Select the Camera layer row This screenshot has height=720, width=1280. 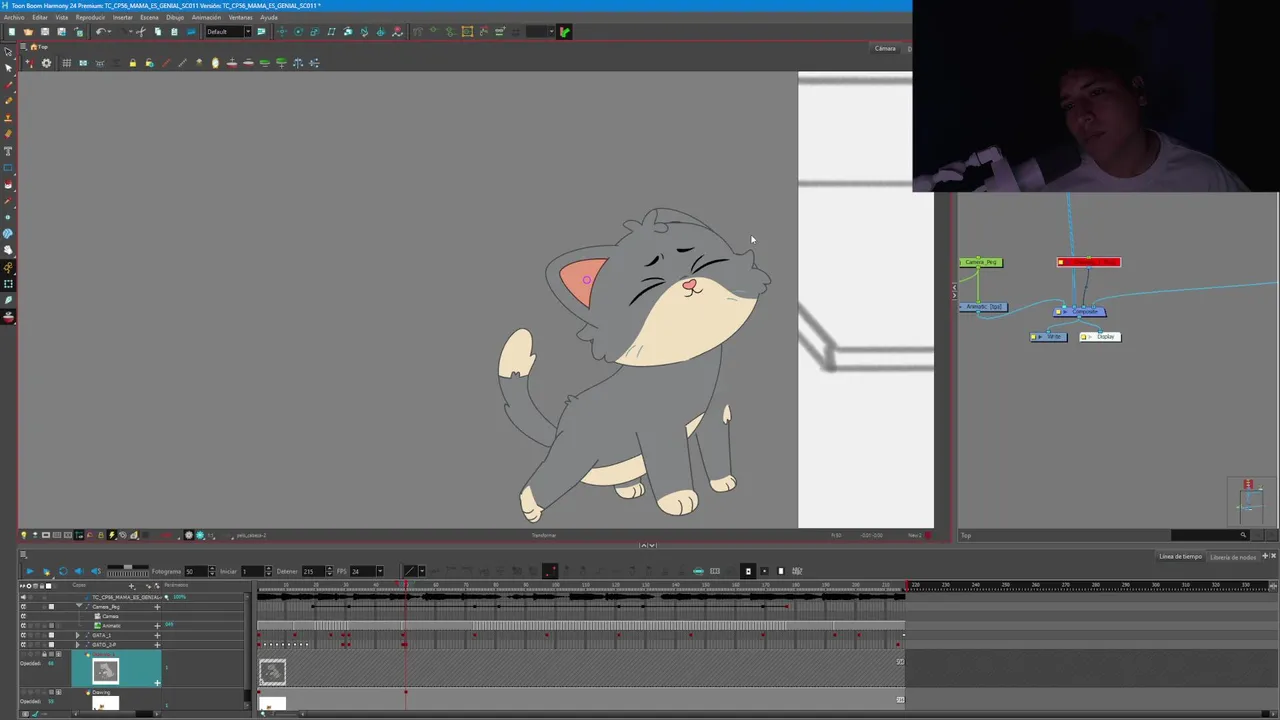click(110, 616)
